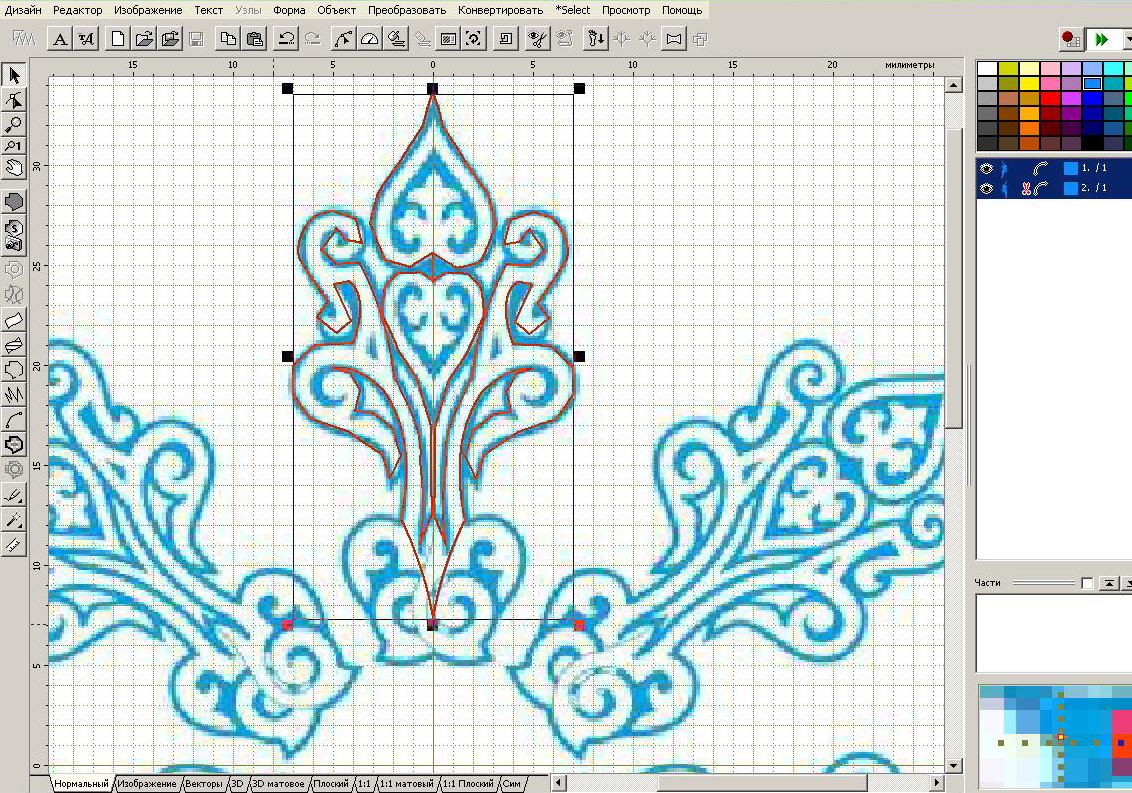Expand the Изображение menu
Viewport: 1132px width, 793px height.
[148, 10]
